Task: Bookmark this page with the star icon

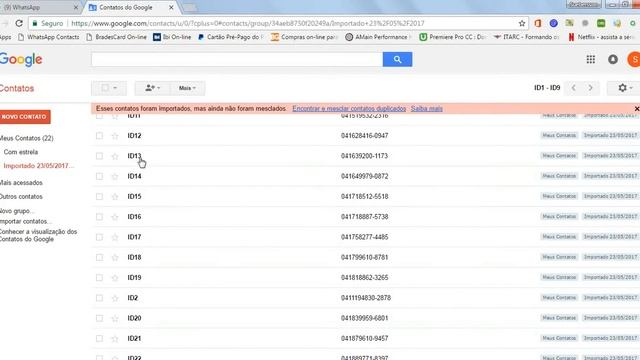Action: click(x=522, y=23)
